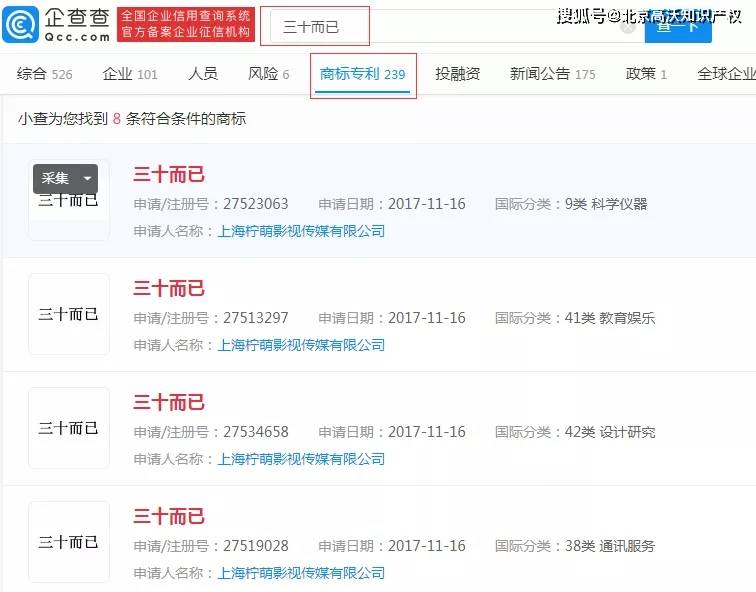Viewport: 756px width, 592px height.
Task: Open the 综合 526 tab
Action: point(44,74)
